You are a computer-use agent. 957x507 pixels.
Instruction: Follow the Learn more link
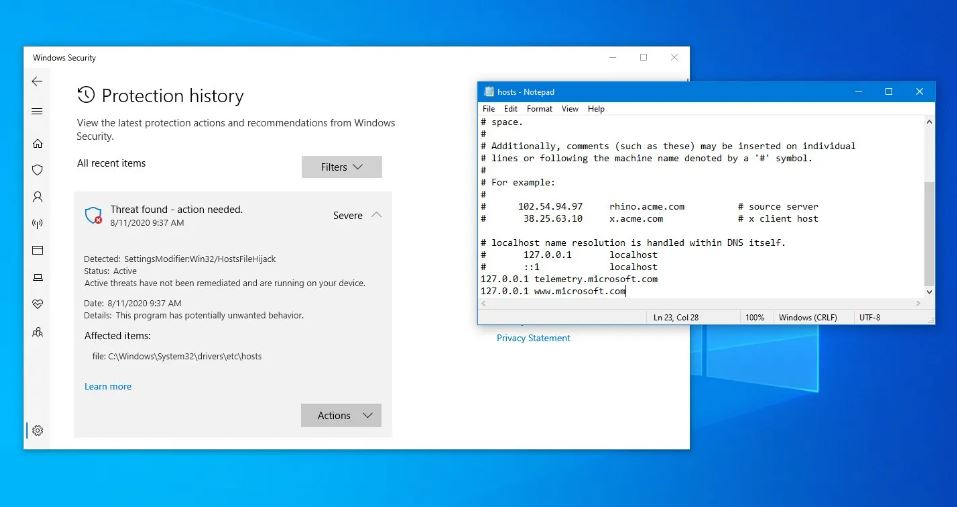[108, 386]
